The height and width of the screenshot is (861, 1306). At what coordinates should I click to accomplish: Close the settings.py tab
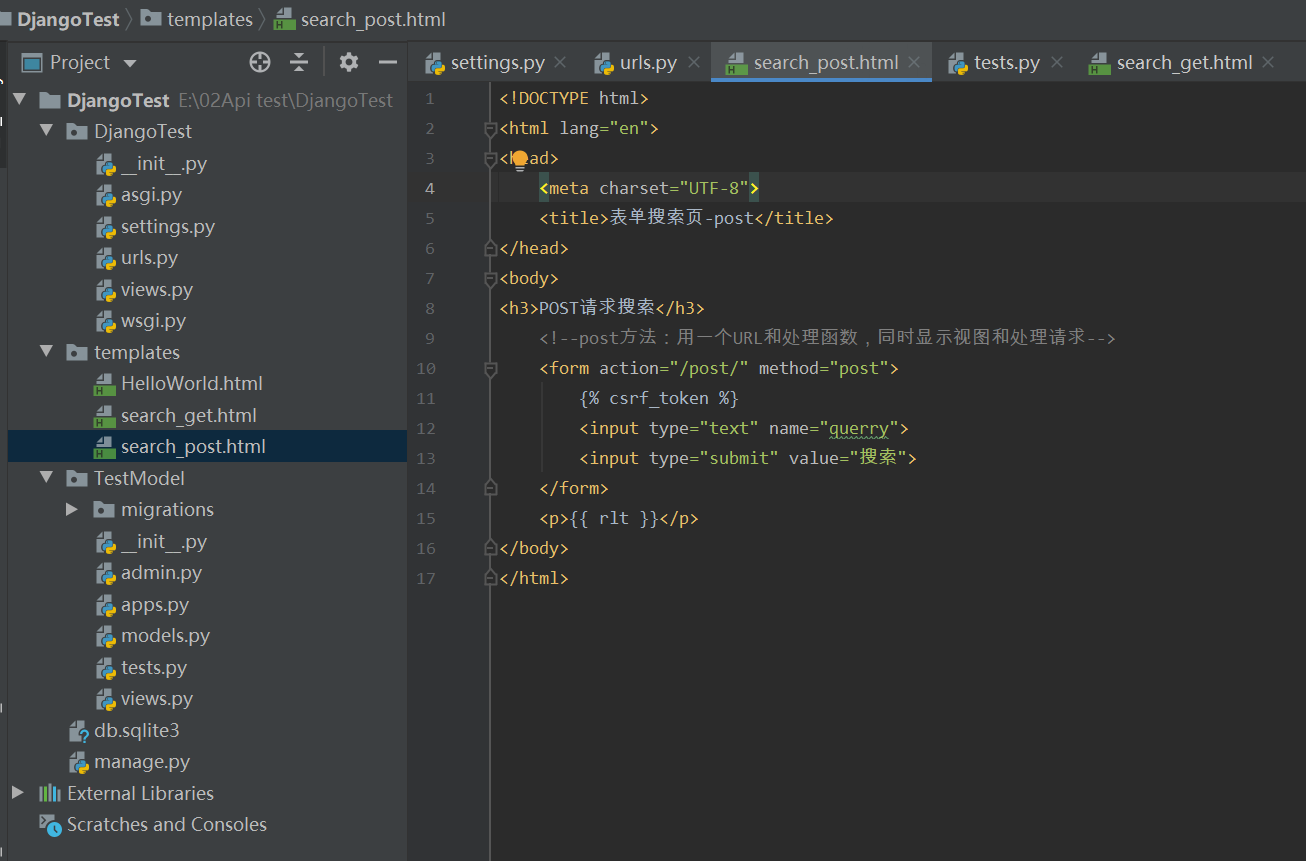(560, 62)
